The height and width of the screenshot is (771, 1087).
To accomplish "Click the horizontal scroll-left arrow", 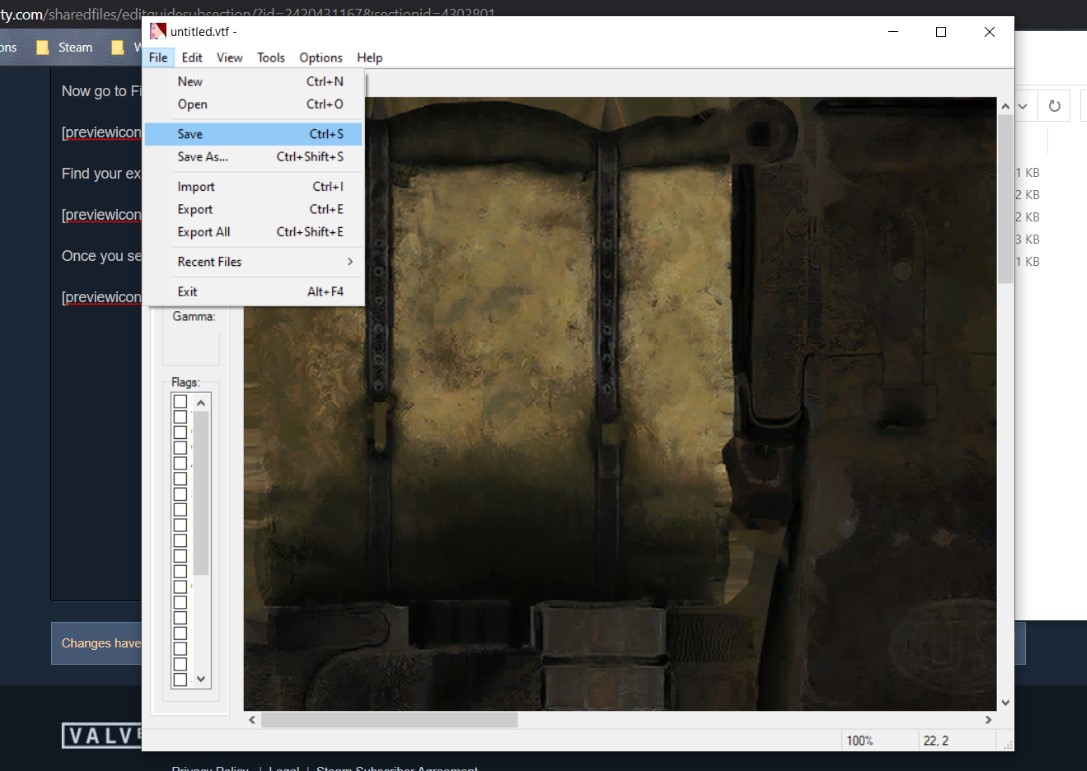I will pyautogui.click(x=252, y=720).
